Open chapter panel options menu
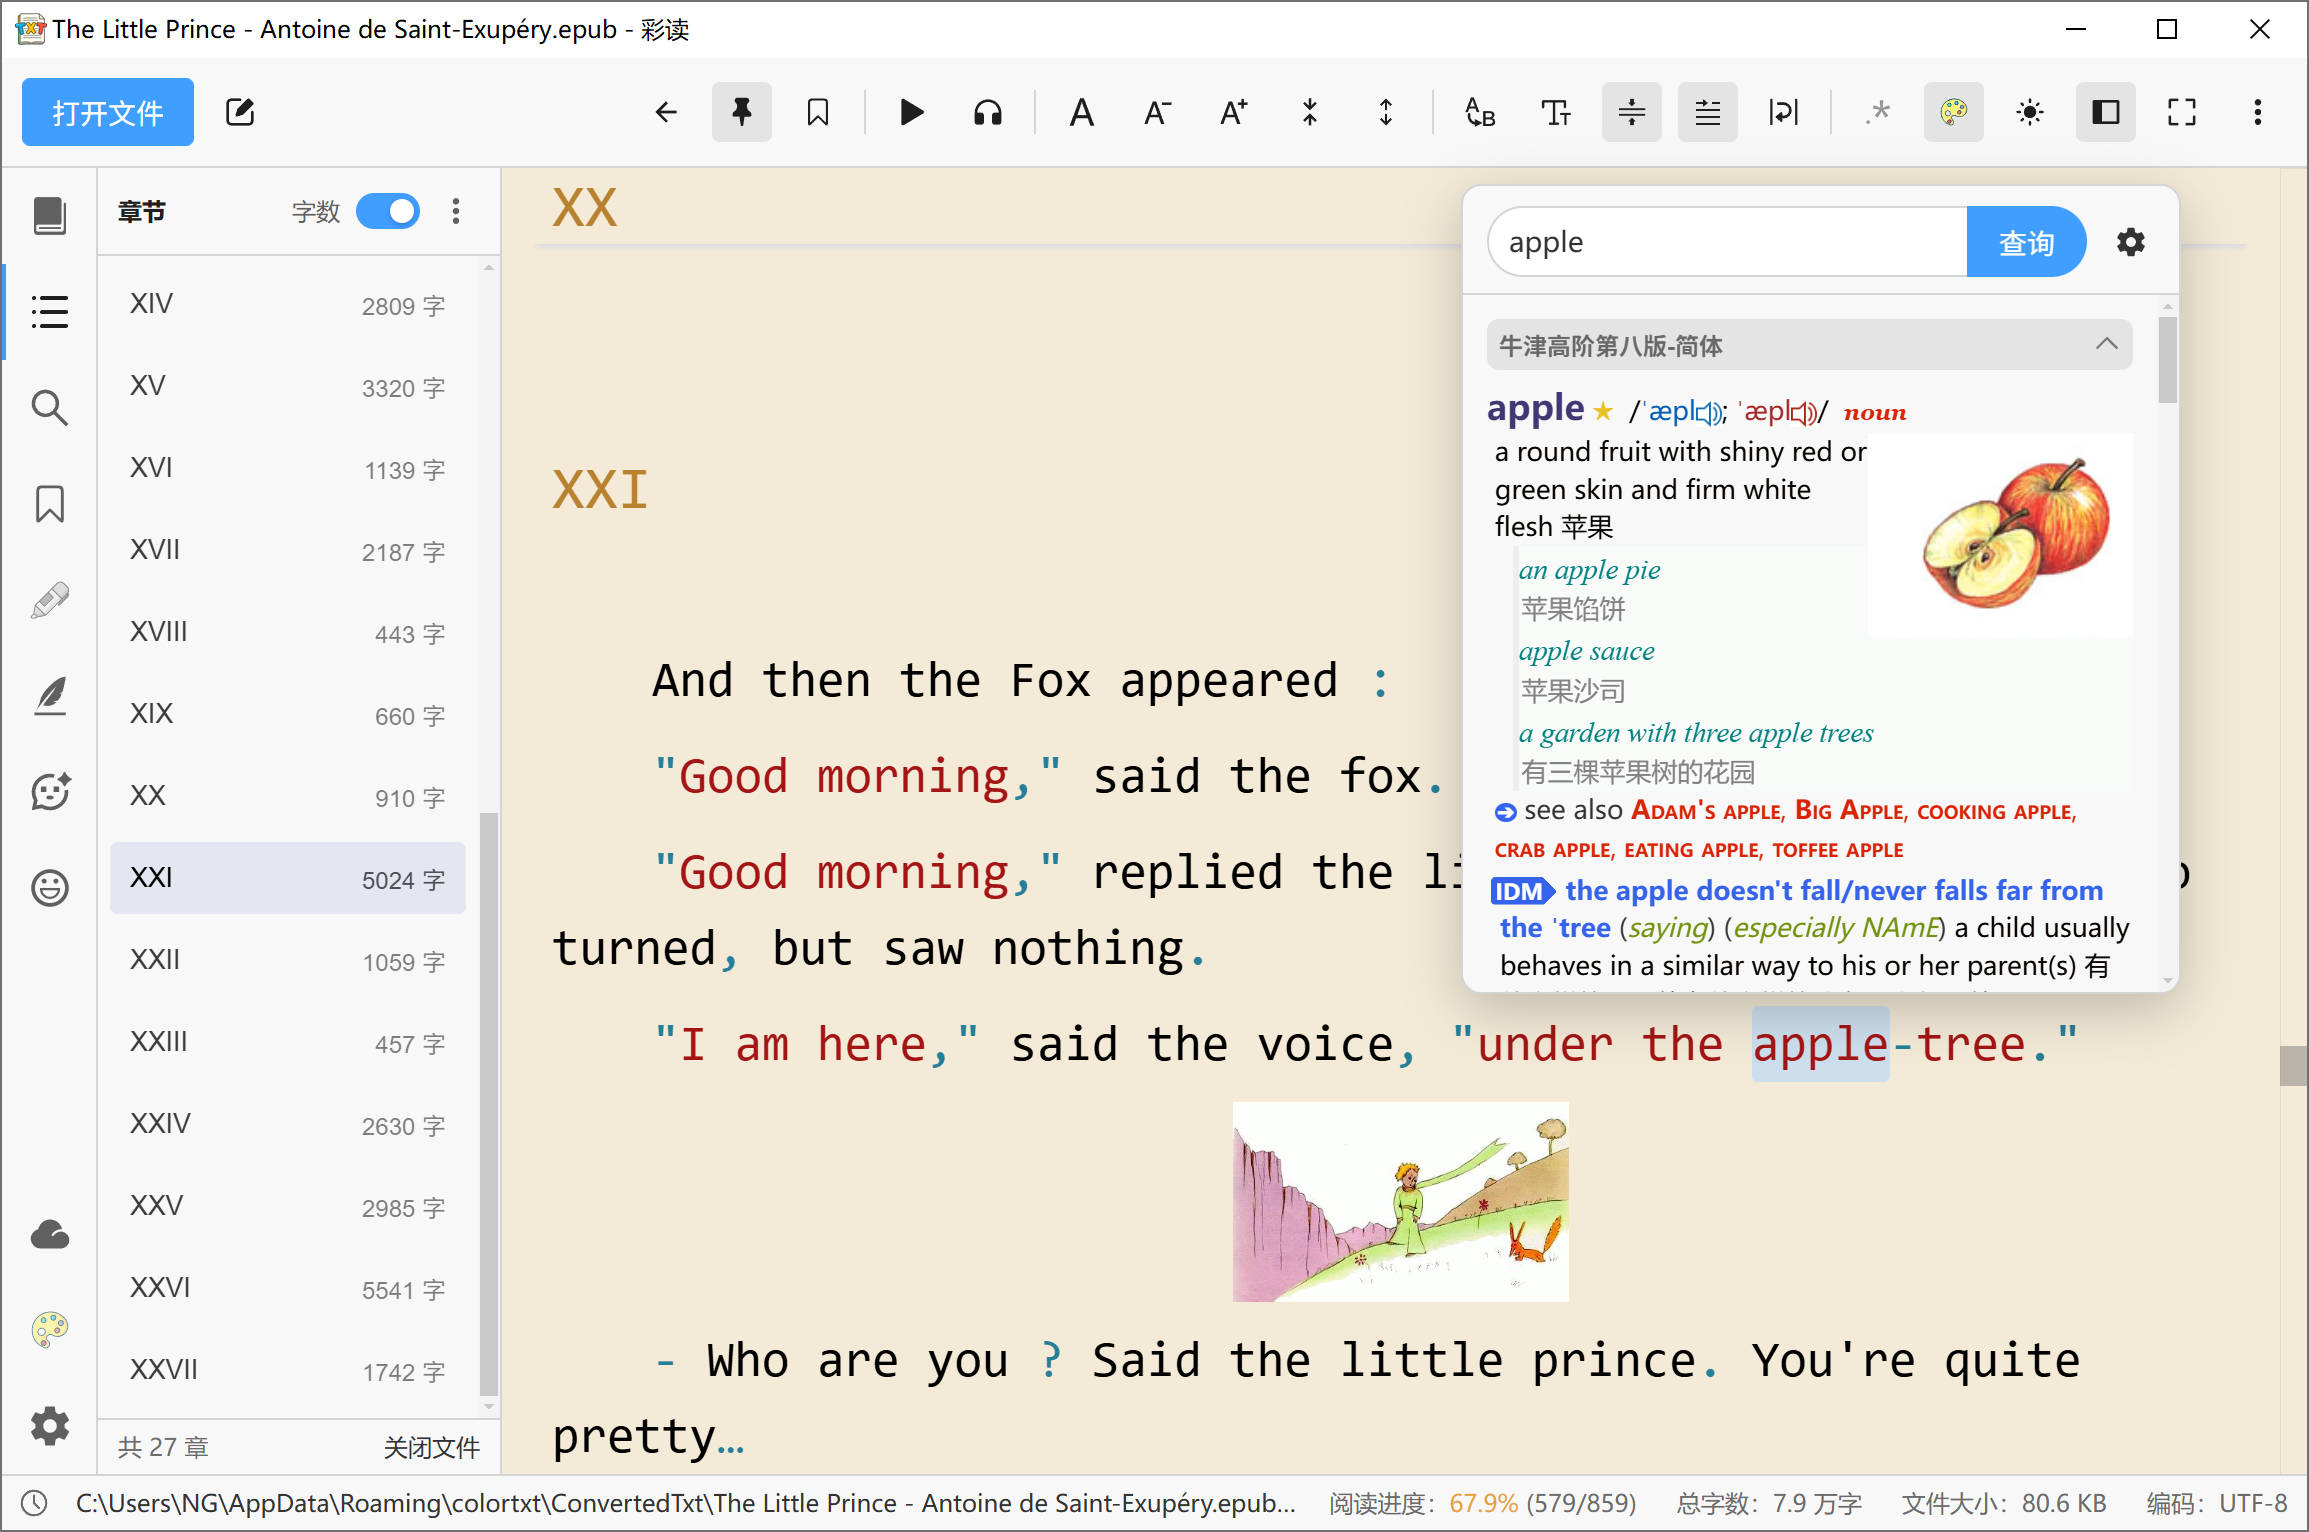Screen dimensions: 2309x1532 click(x=456, y=211)
